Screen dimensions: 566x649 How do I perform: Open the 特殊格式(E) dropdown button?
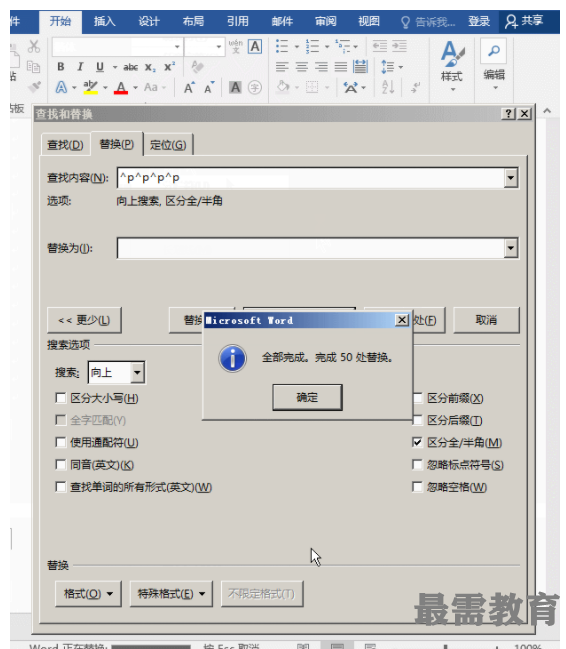(x=171, y=594)
